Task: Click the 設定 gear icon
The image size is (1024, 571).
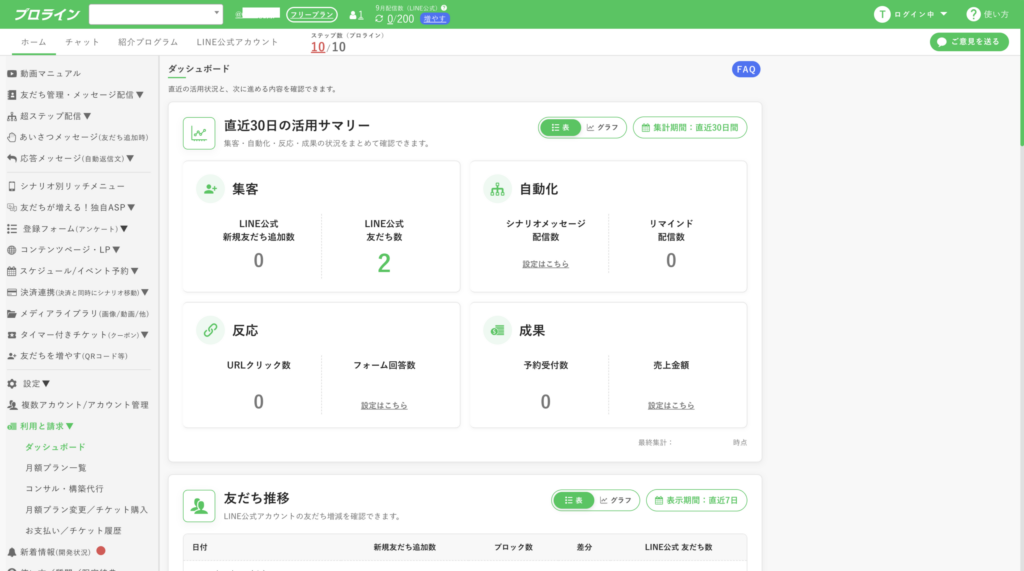Action: (12, 383)
